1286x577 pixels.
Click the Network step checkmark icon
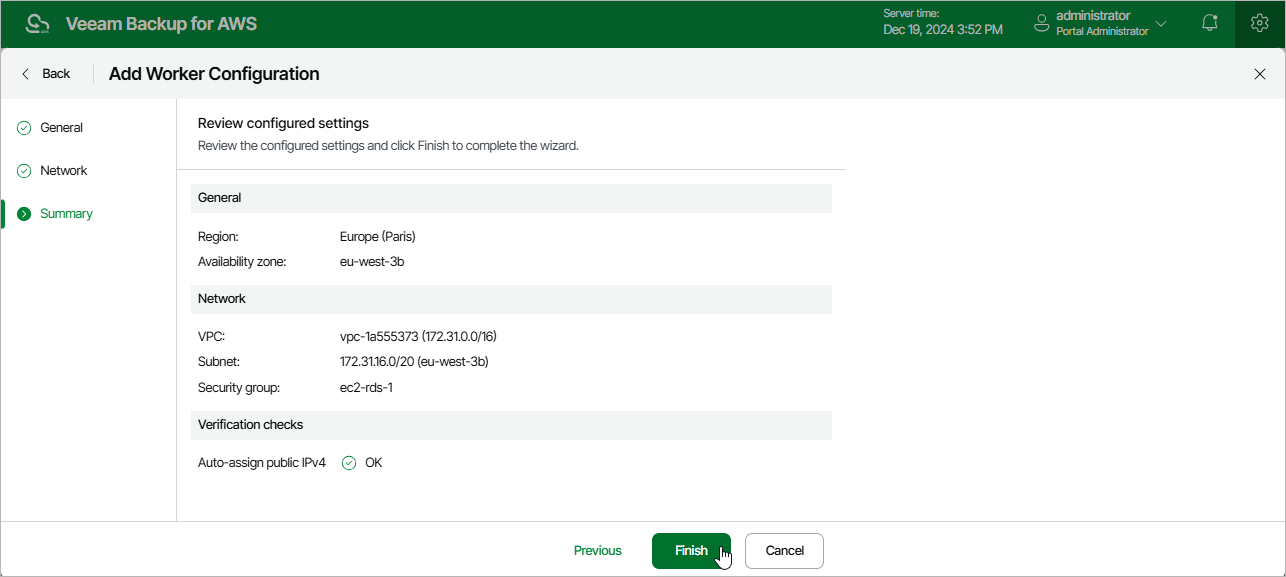coord(24,171)
